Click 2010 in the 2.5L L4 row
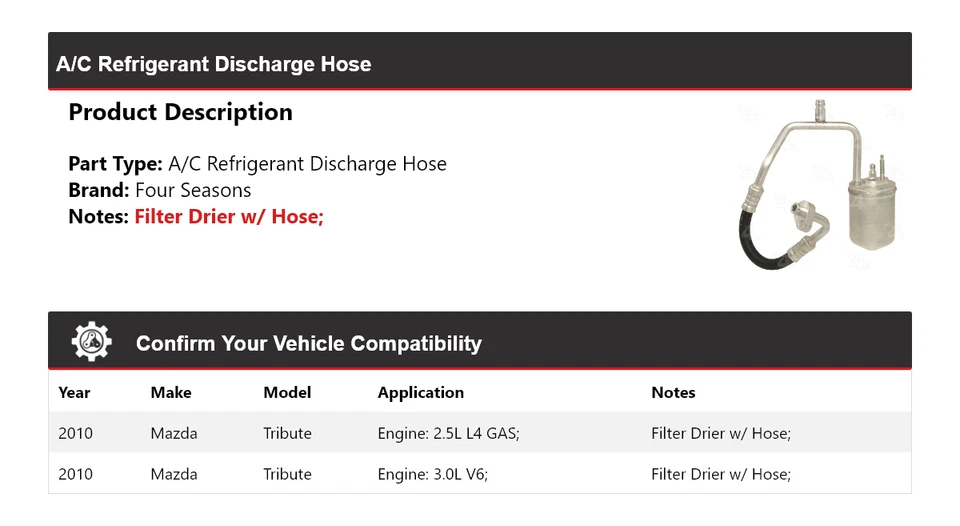960x526 pixels. coord(75,433)
